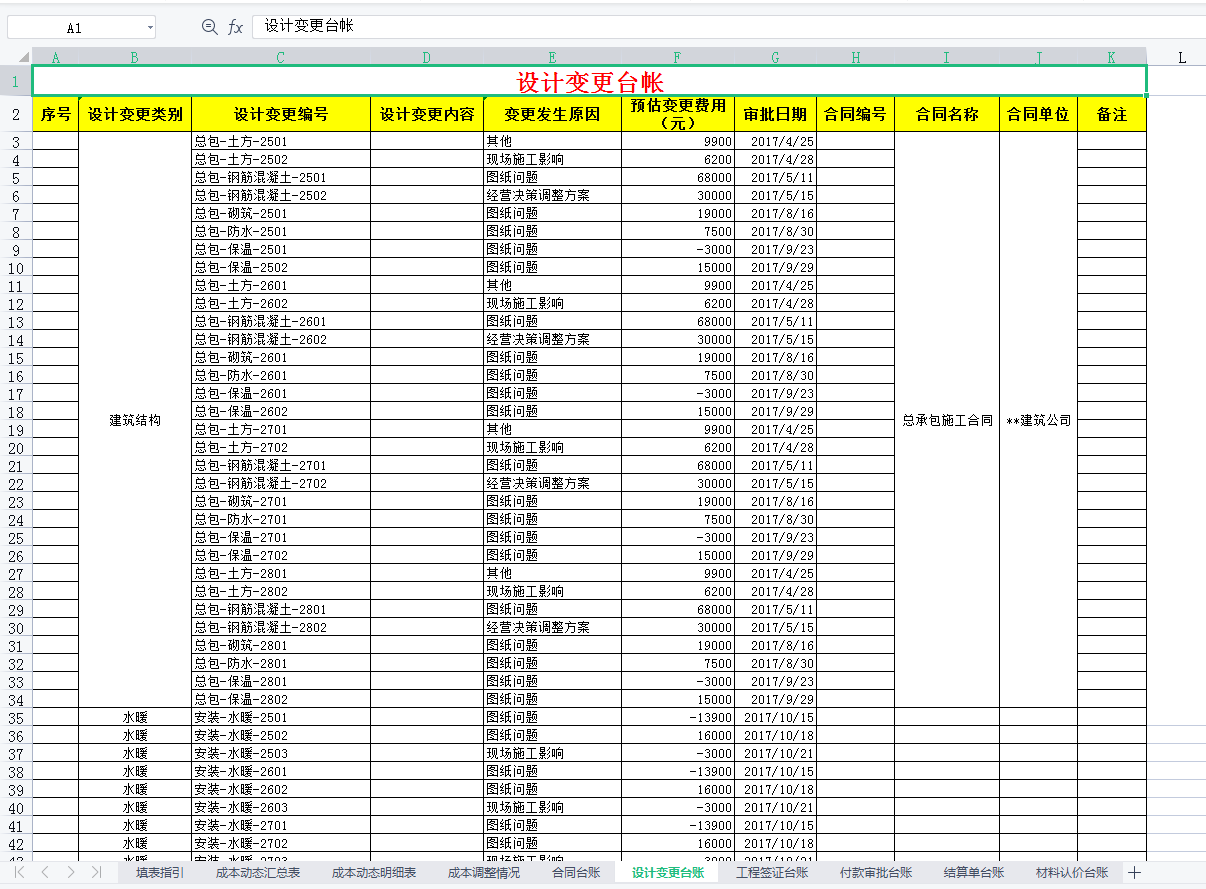Viewport: 1206px width, 889px height.
Task: Select header cell 审批日期
Action: (776, 114)
